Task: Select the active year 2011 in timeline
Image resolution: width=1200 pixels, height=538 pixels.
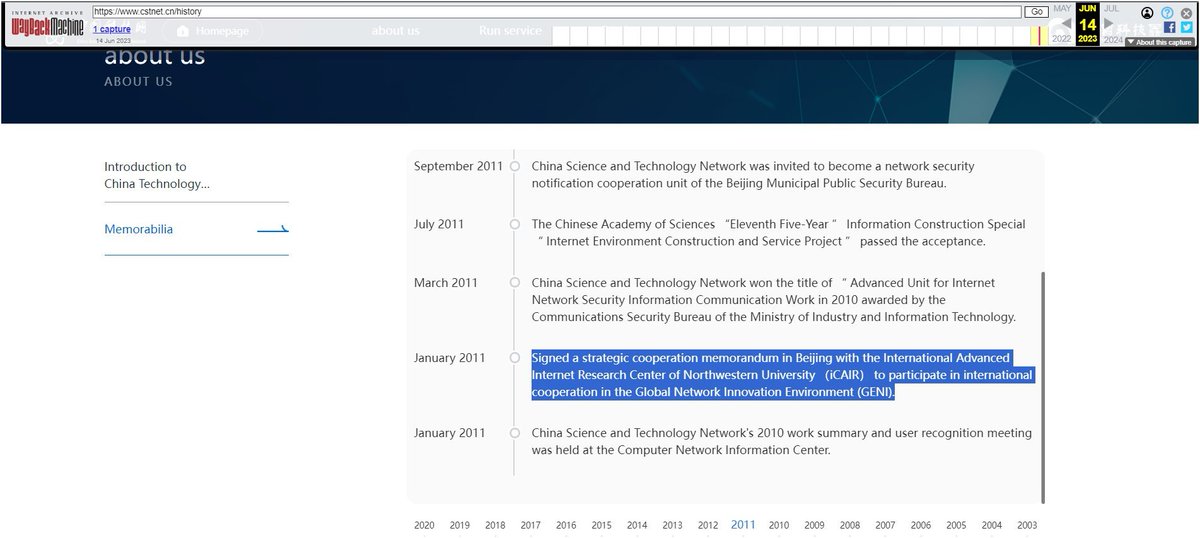Action: (743, 524)
